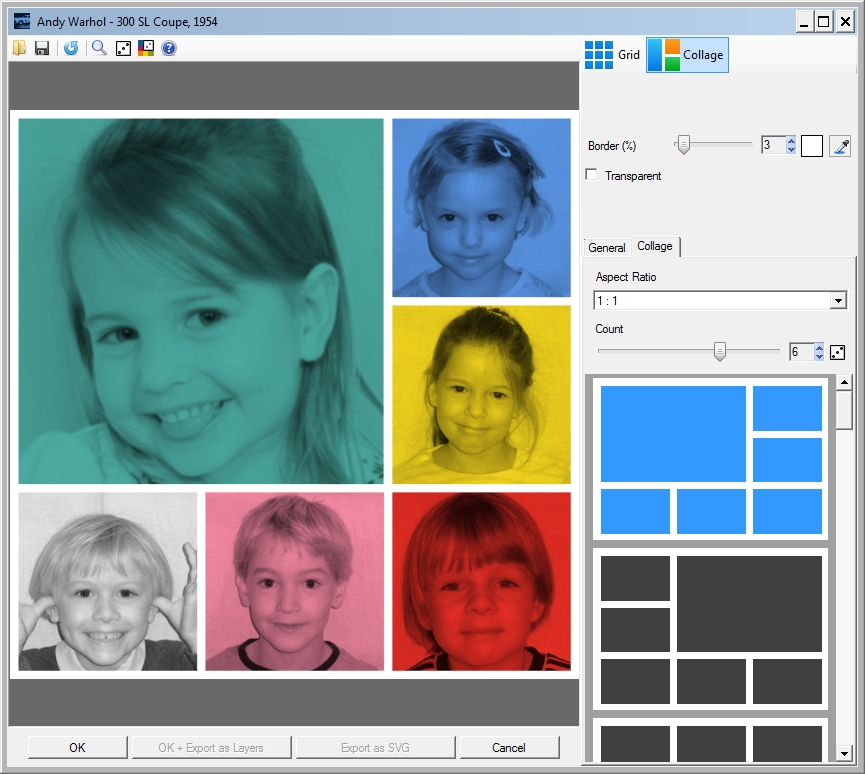The height and width of the screenshot is (774, 865).
Task: Click the Count number field
Action: tap(802, 352)
